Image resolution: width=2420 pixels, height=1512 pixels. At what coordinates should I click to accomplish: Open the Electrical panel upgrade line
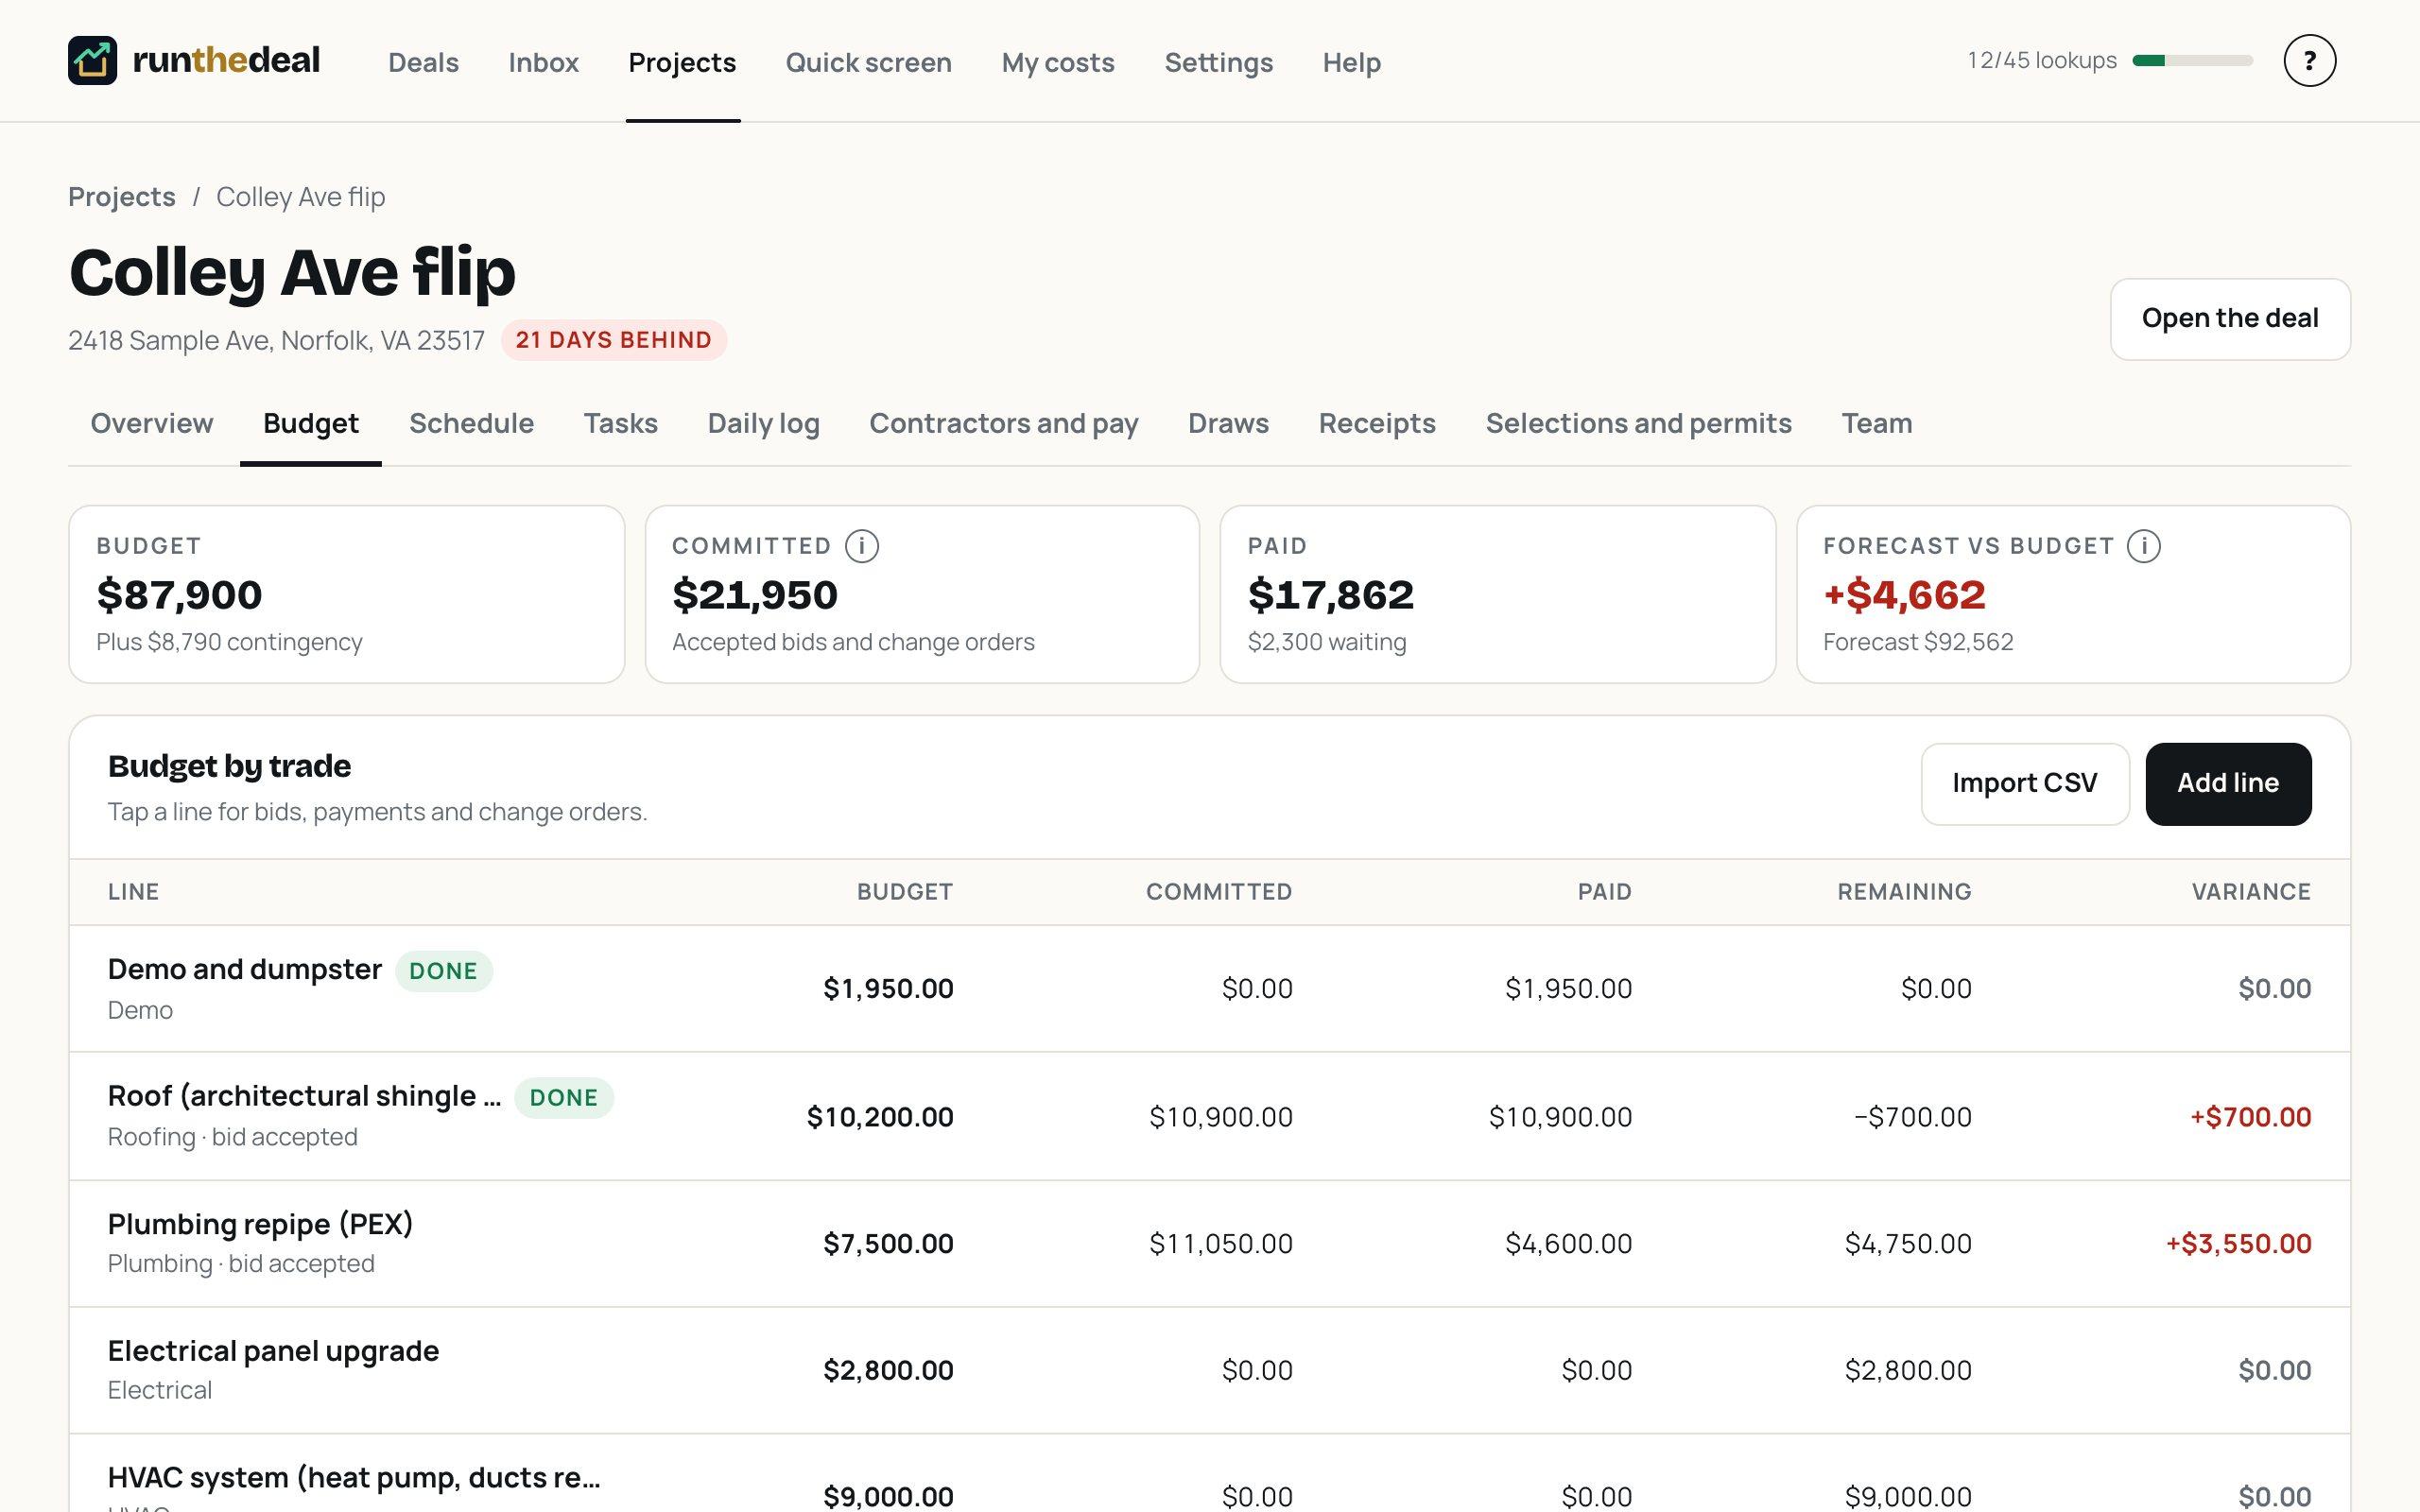click(1209, 1370)
